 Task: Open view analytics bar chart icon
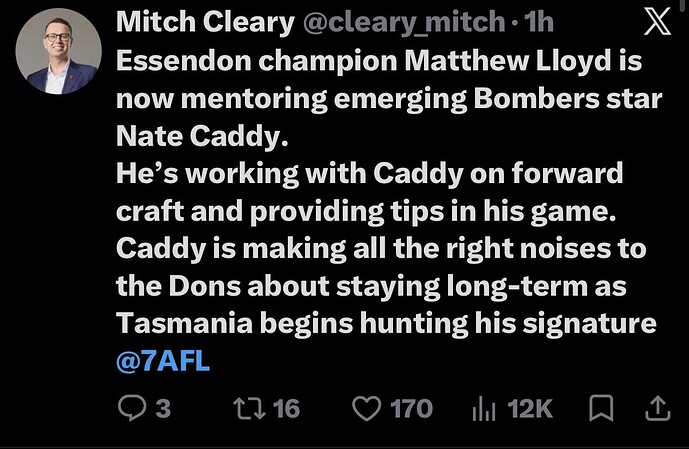484,409
